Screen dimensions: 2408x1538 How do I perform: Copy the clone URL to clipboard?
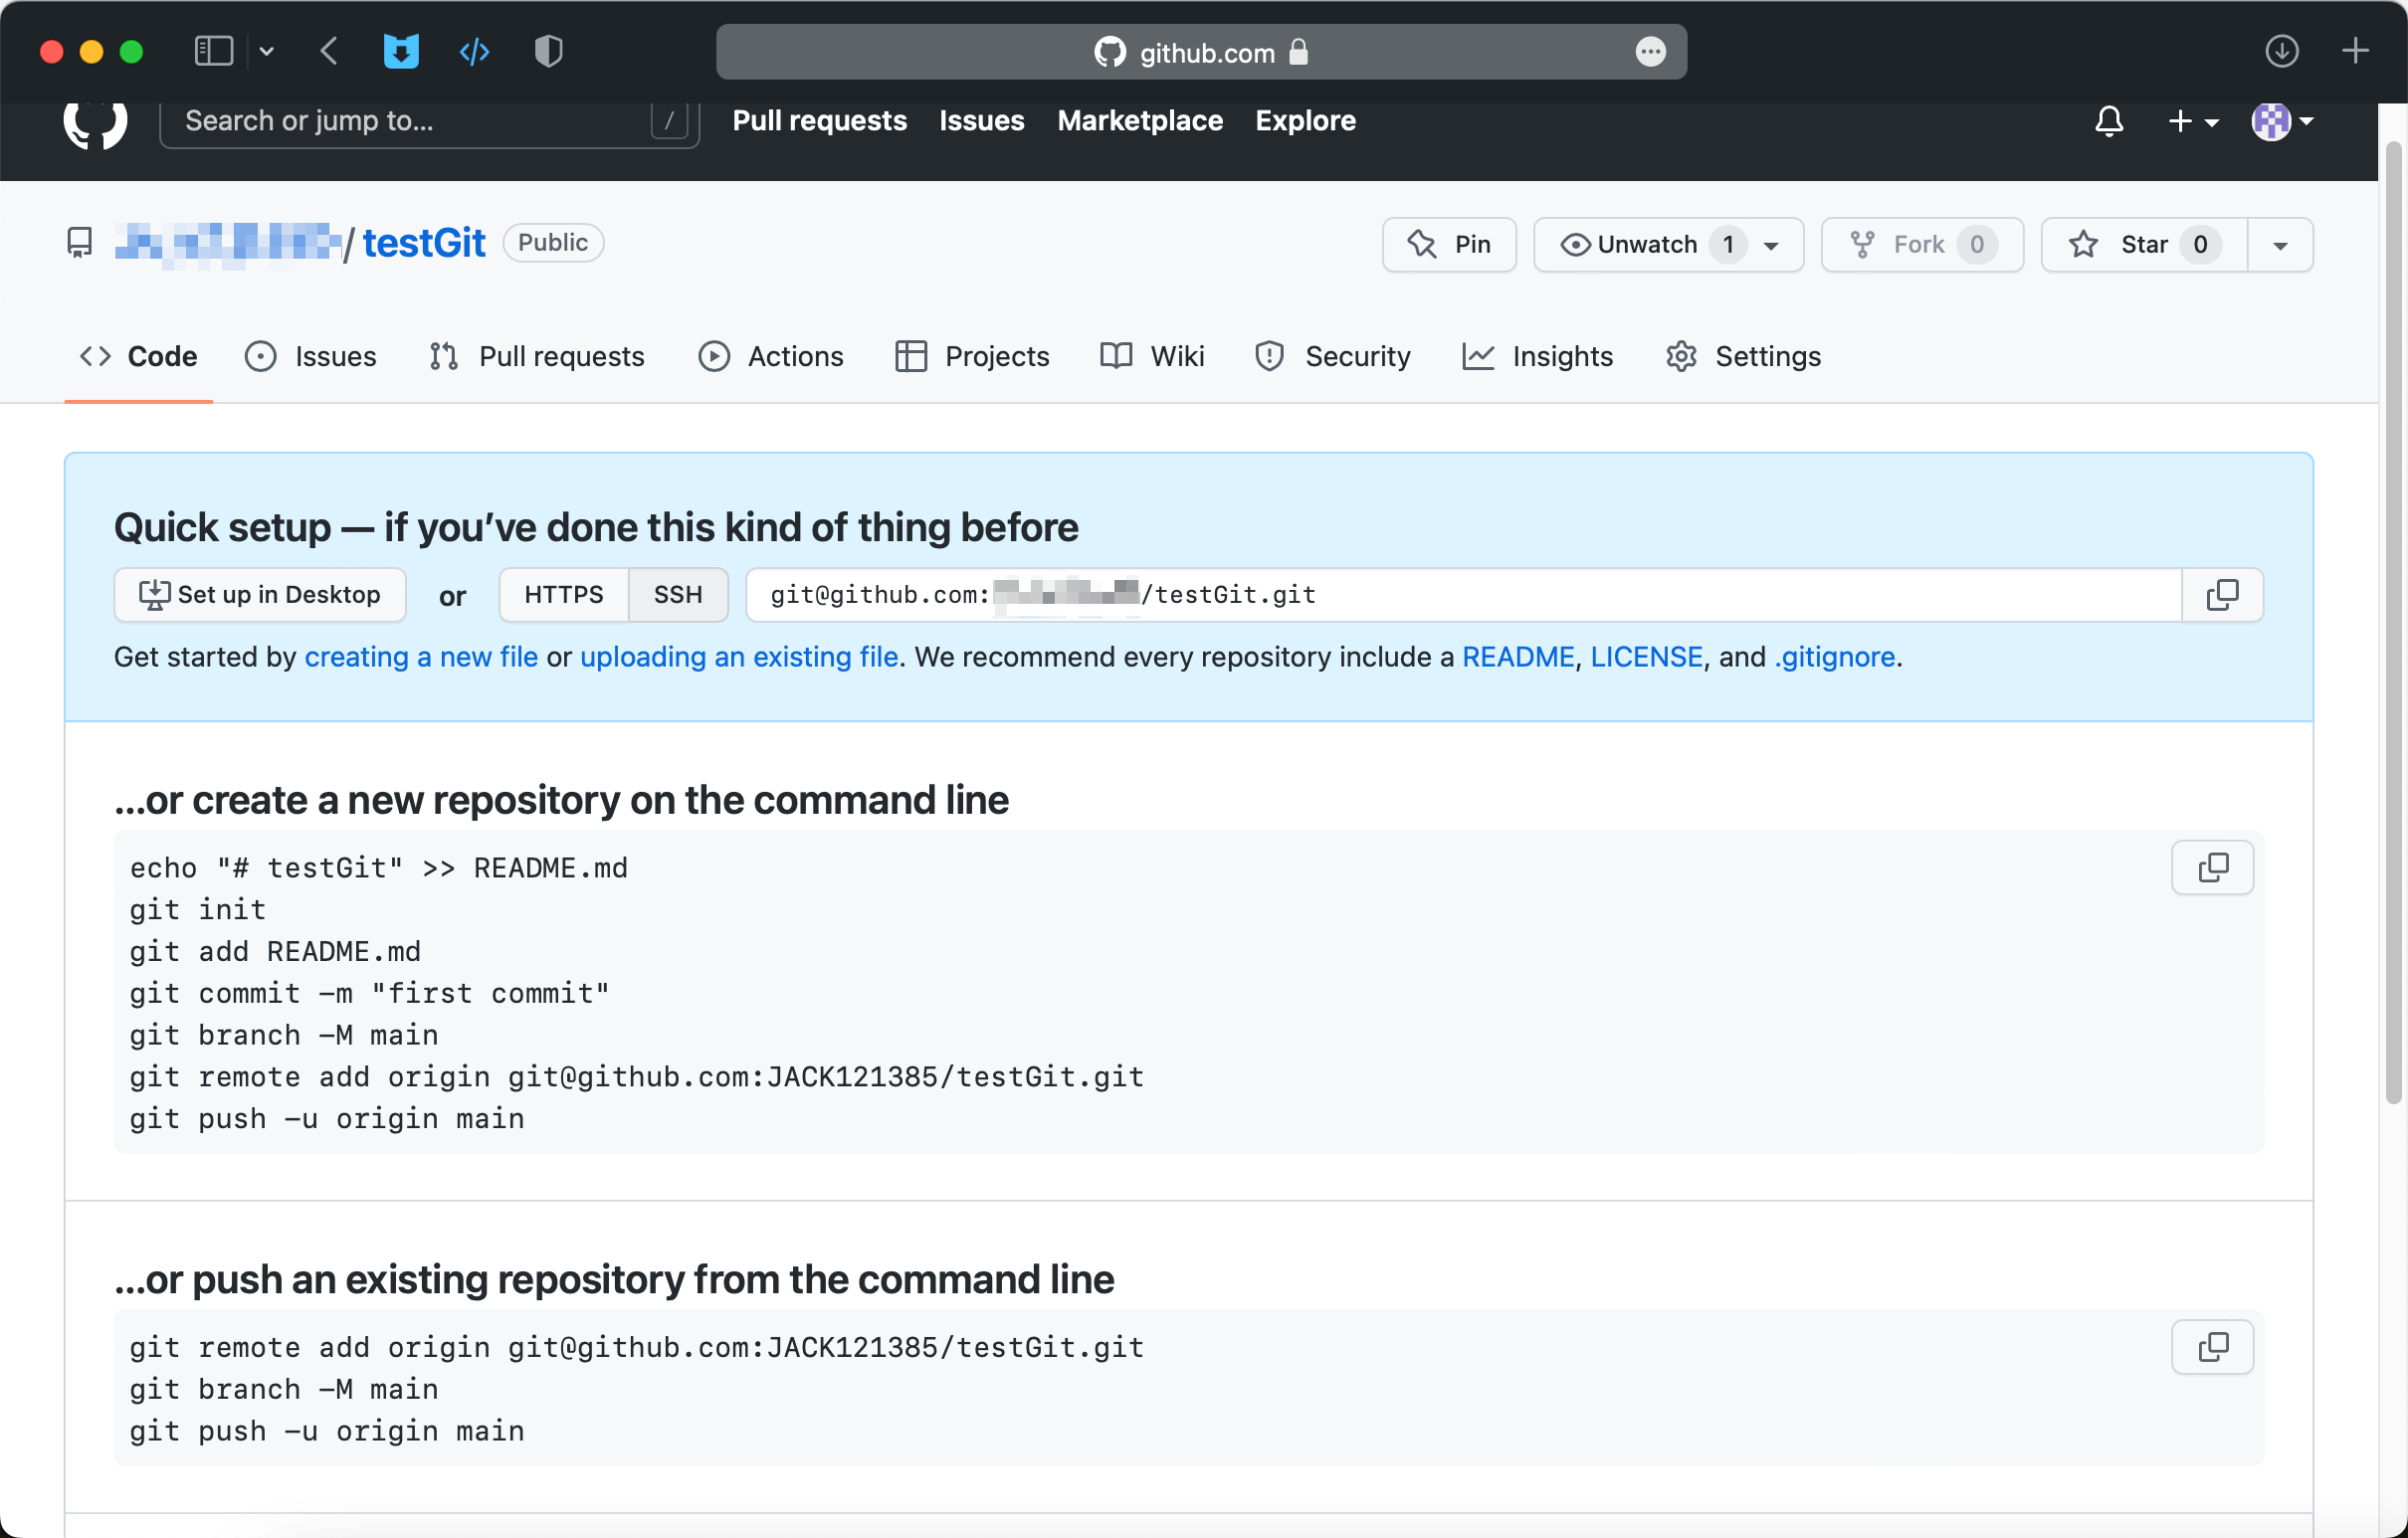(x=2222, y=595)
